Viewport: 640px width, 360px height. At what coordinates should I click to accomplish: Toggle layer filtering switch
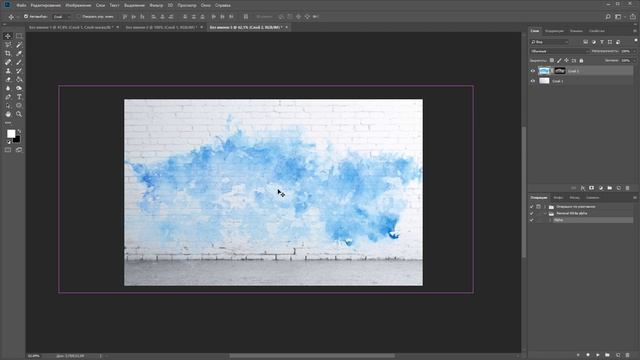click(636, 40)
